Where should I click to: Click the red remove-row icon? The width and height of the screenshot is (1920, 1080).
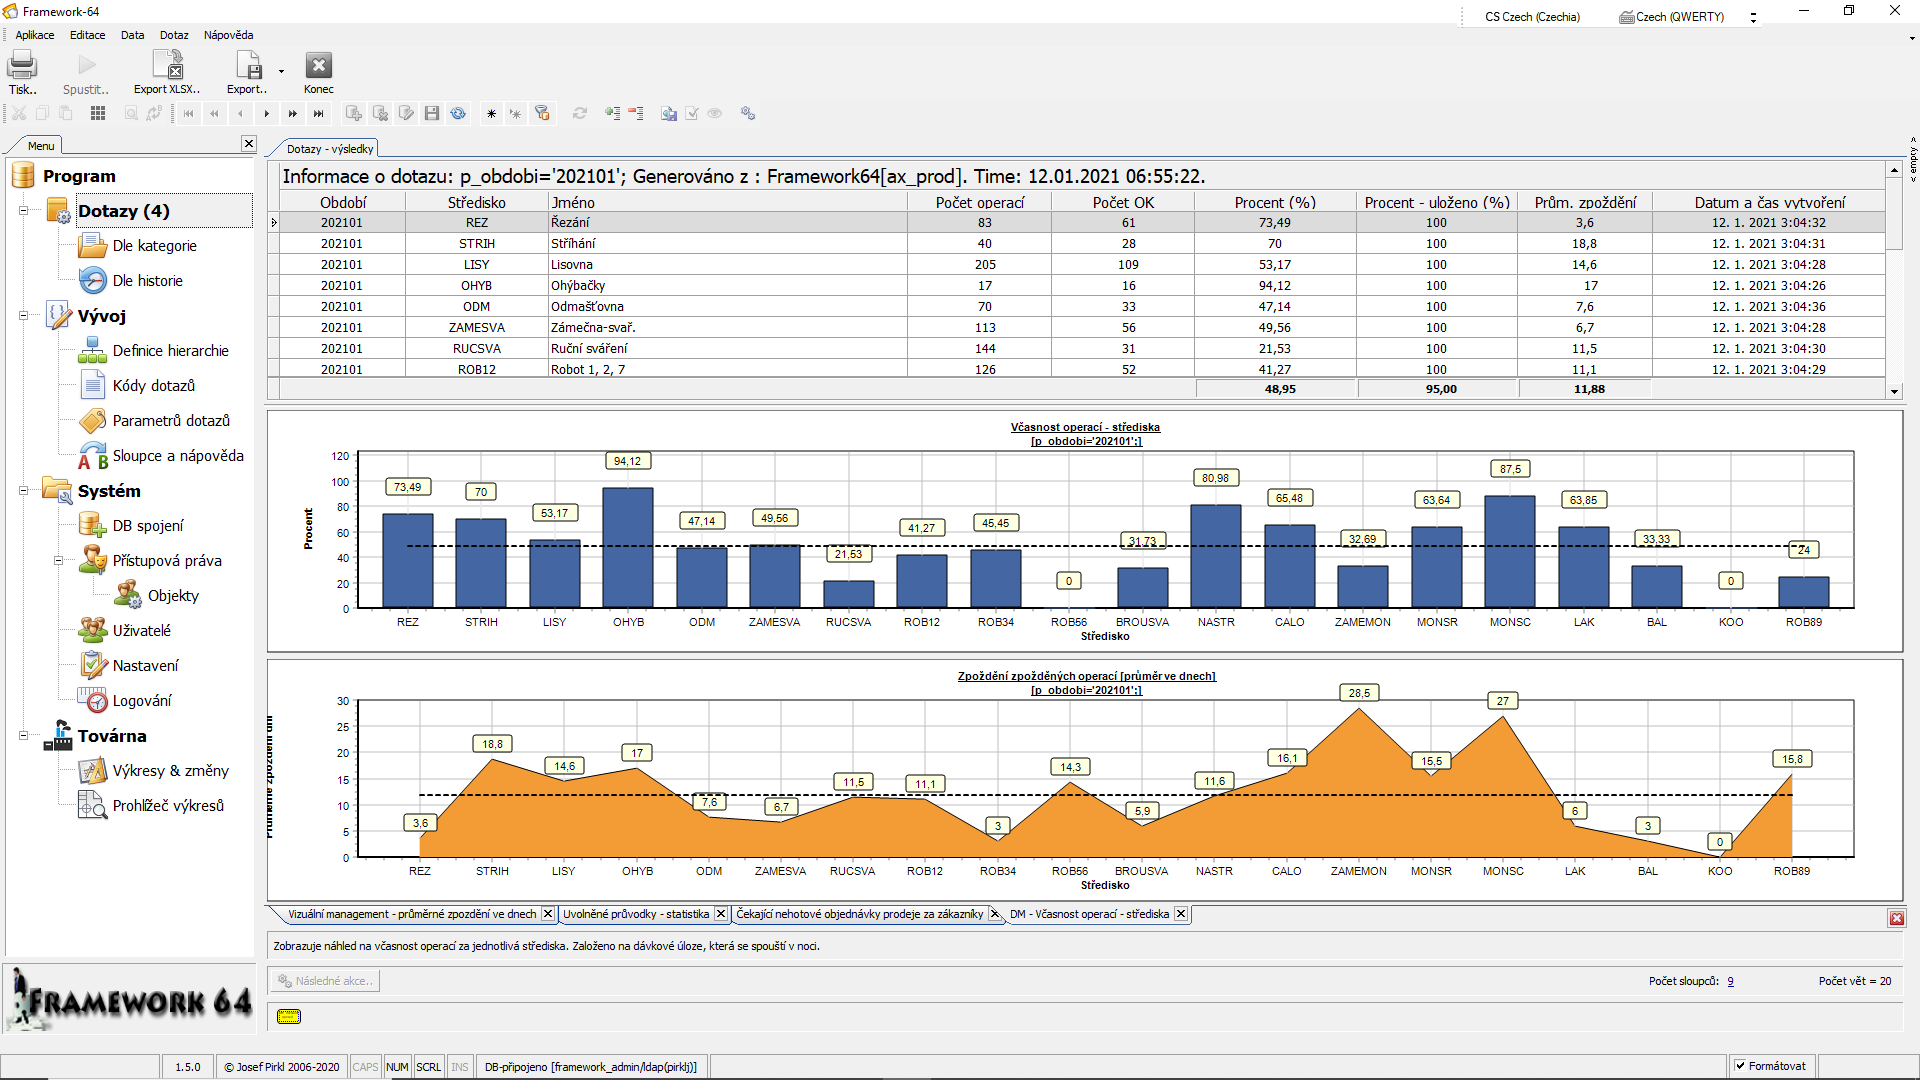pos(636,114)
